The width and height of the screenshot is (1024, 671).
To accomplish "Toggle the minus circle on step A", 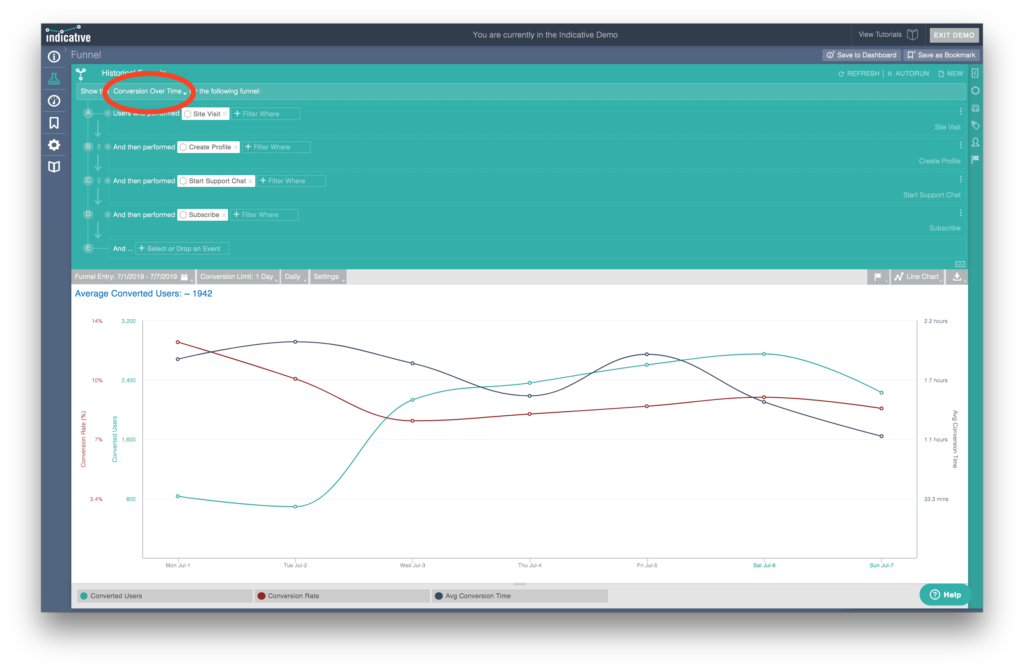I will coord(108,114).
